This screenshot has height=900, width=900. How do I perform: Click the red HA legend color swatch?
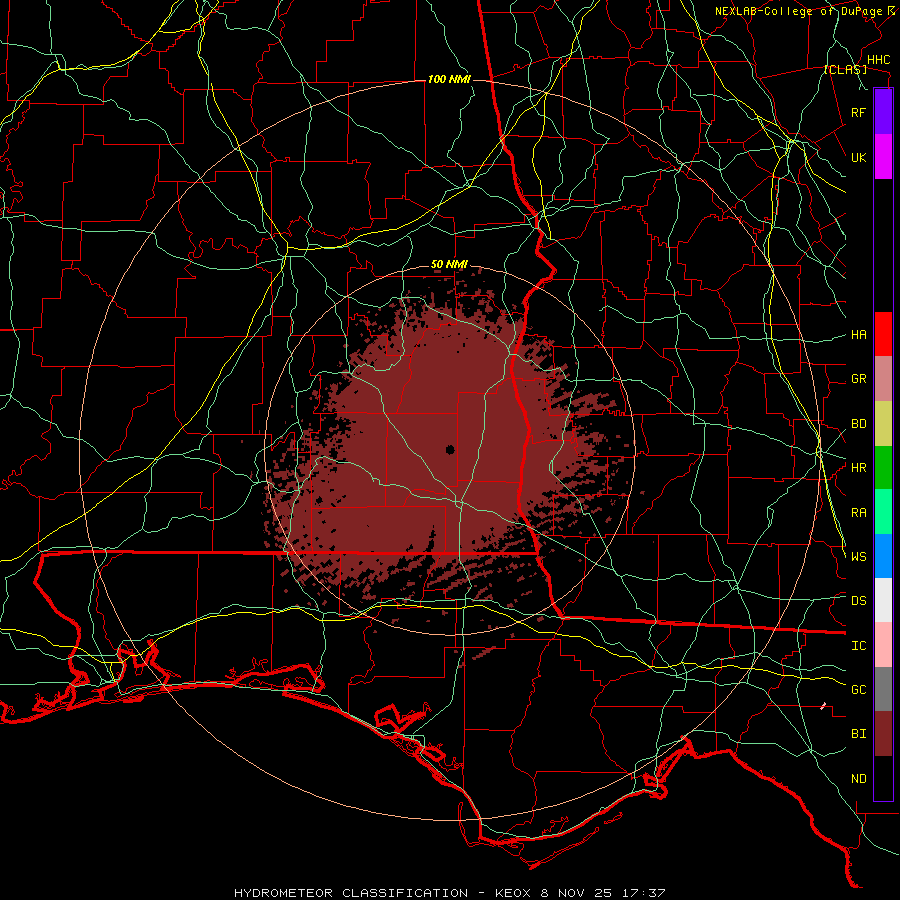point(883,334)
